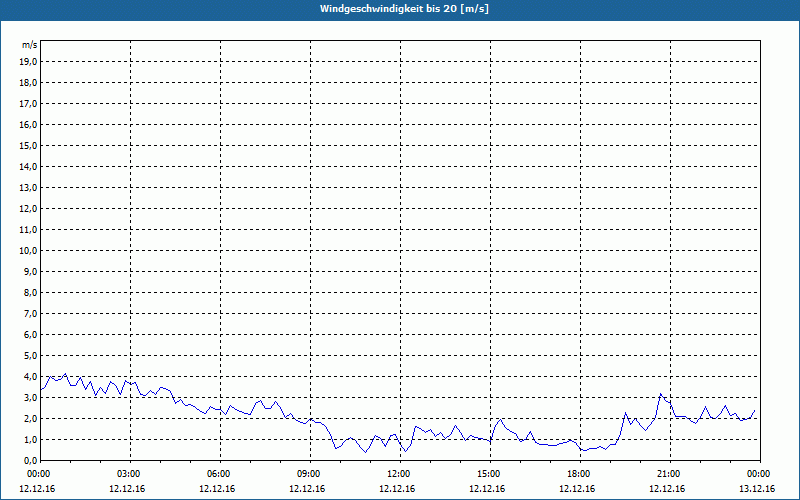This screenshot has width=800, height=500.
Task: Click the 18:00 time label
Action: pyautogui.click(x=578, y=474)
